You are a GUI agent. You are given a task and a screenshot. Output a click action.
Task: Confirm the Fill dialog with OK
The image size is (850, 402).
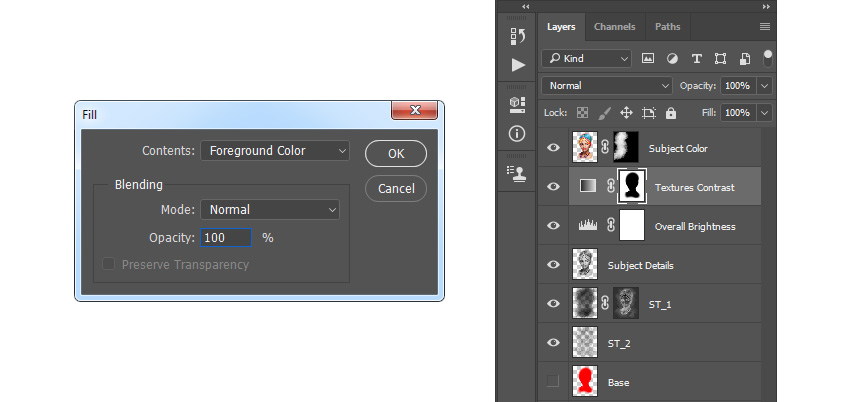396,153
